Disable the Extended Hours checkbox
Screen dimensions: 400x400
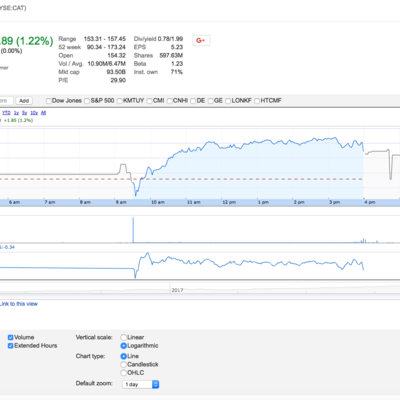tap(10, 346)
